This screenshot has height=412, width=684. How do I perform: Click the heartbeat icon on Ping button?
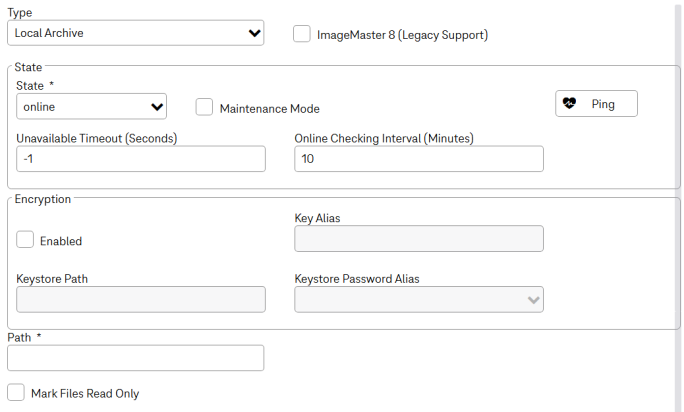[569, 103]
